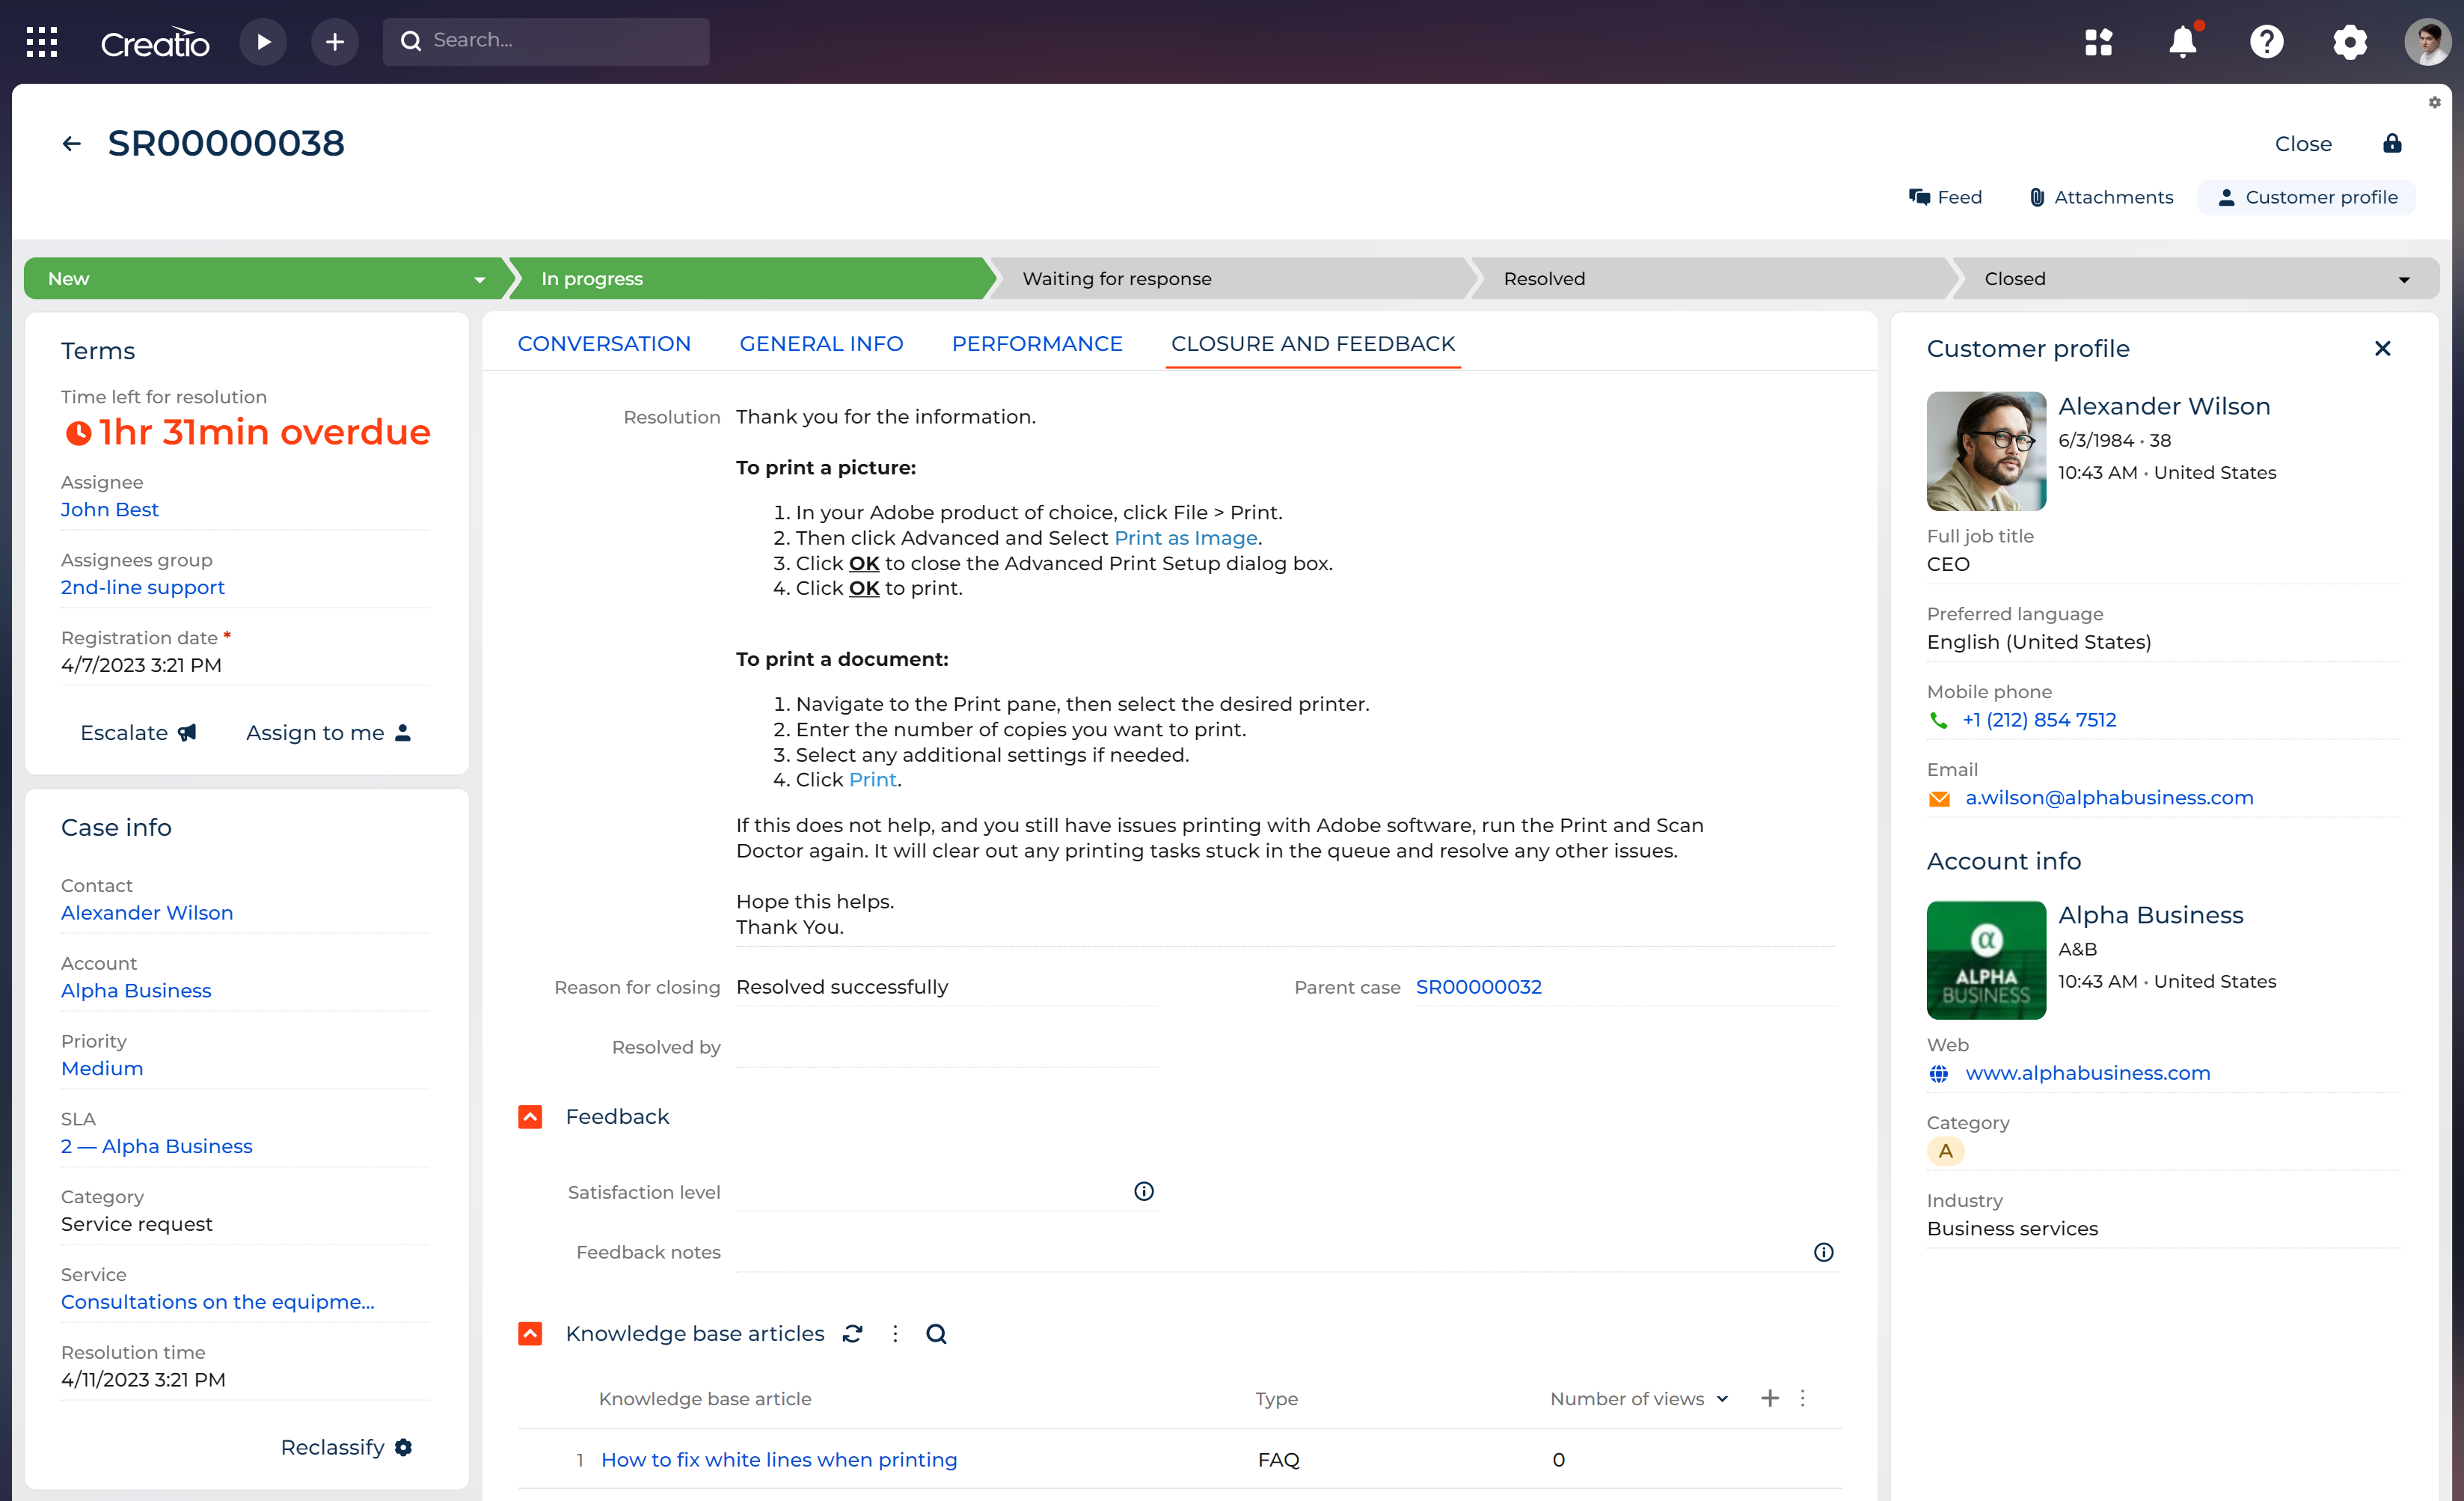Add a knowledge base article via plus icon
The image size is (2464, 1501).
click(1770, 1398)
